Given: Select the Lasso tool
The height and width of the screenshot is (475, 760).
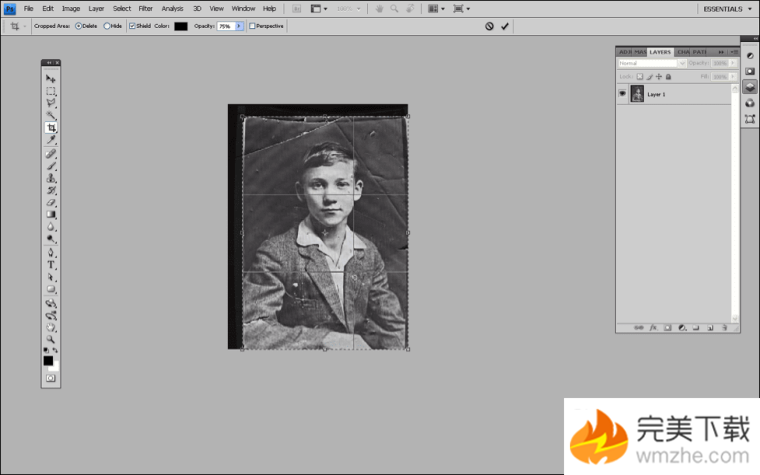Looking at the screenshot, I should click(51, 103).
